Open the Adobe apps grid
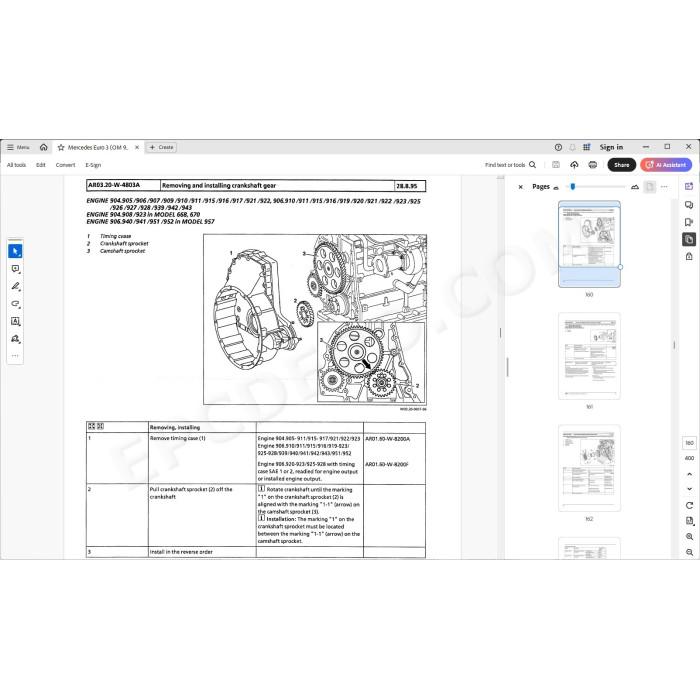This screenshot has width=700, height=700. pyautogui.click(x=587, y=147)
